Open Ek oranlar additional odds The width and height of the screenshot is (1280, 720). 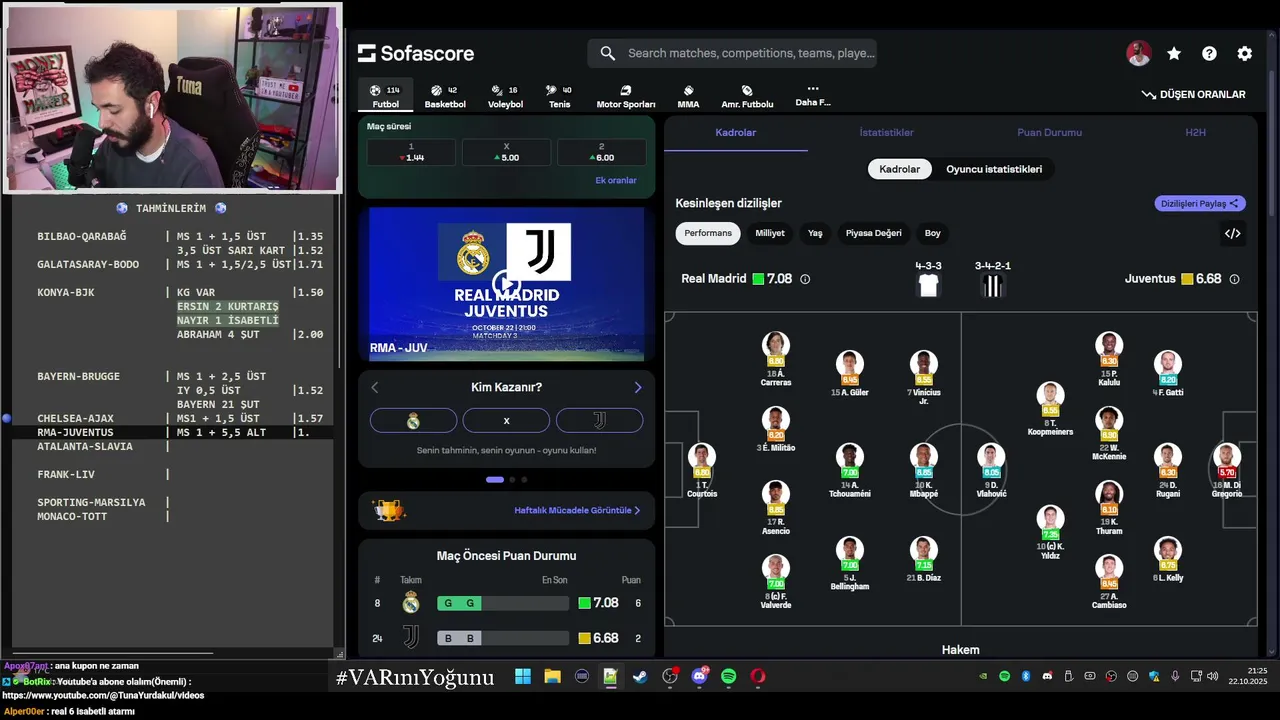tap(616, 181)
